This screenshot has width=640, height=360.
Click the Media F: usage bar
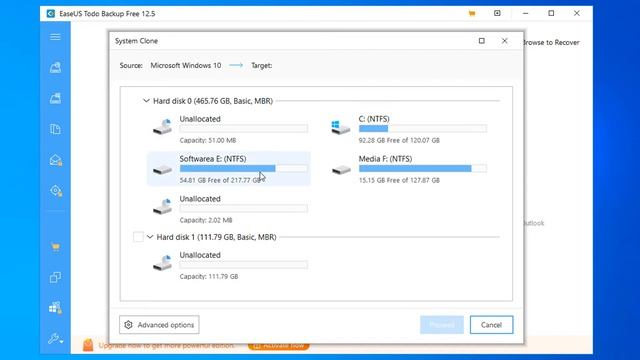pyautogui.click(x=422, y=169)
